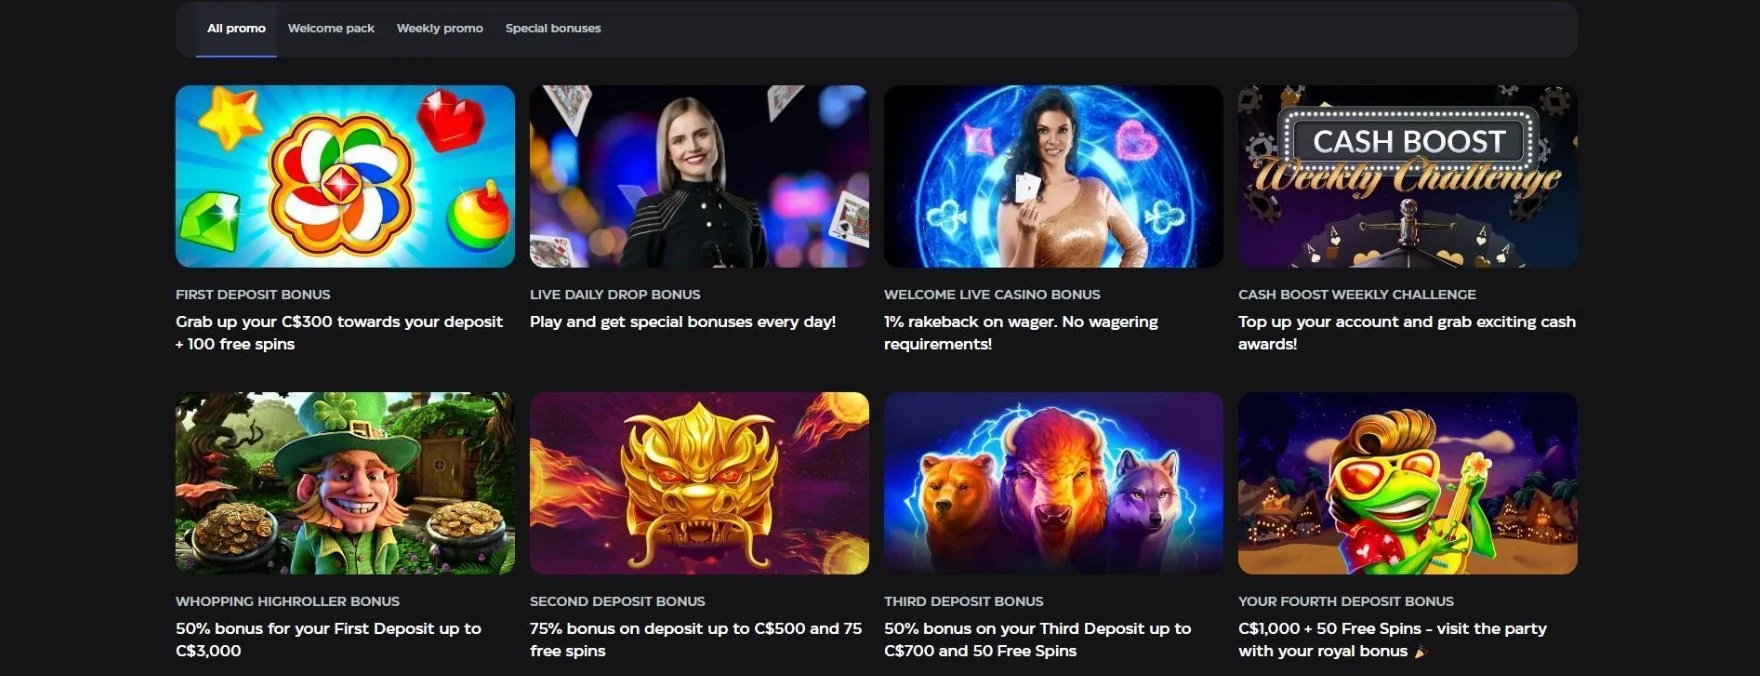Screen dimensions: 1760x676
Task: Open the Weekly promo tab
Action: [440, 28]
